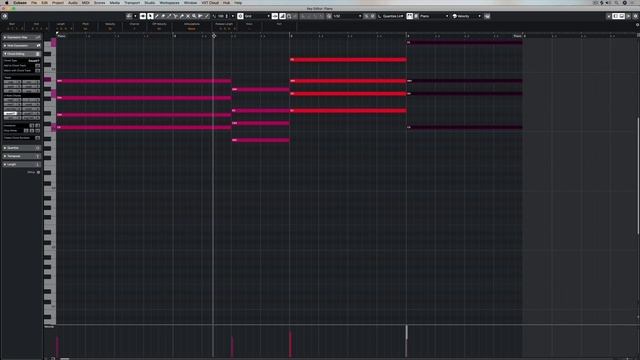Toggle the Quantize Link option
This screenshot has width=640, height=360.
tap(391, 16)
